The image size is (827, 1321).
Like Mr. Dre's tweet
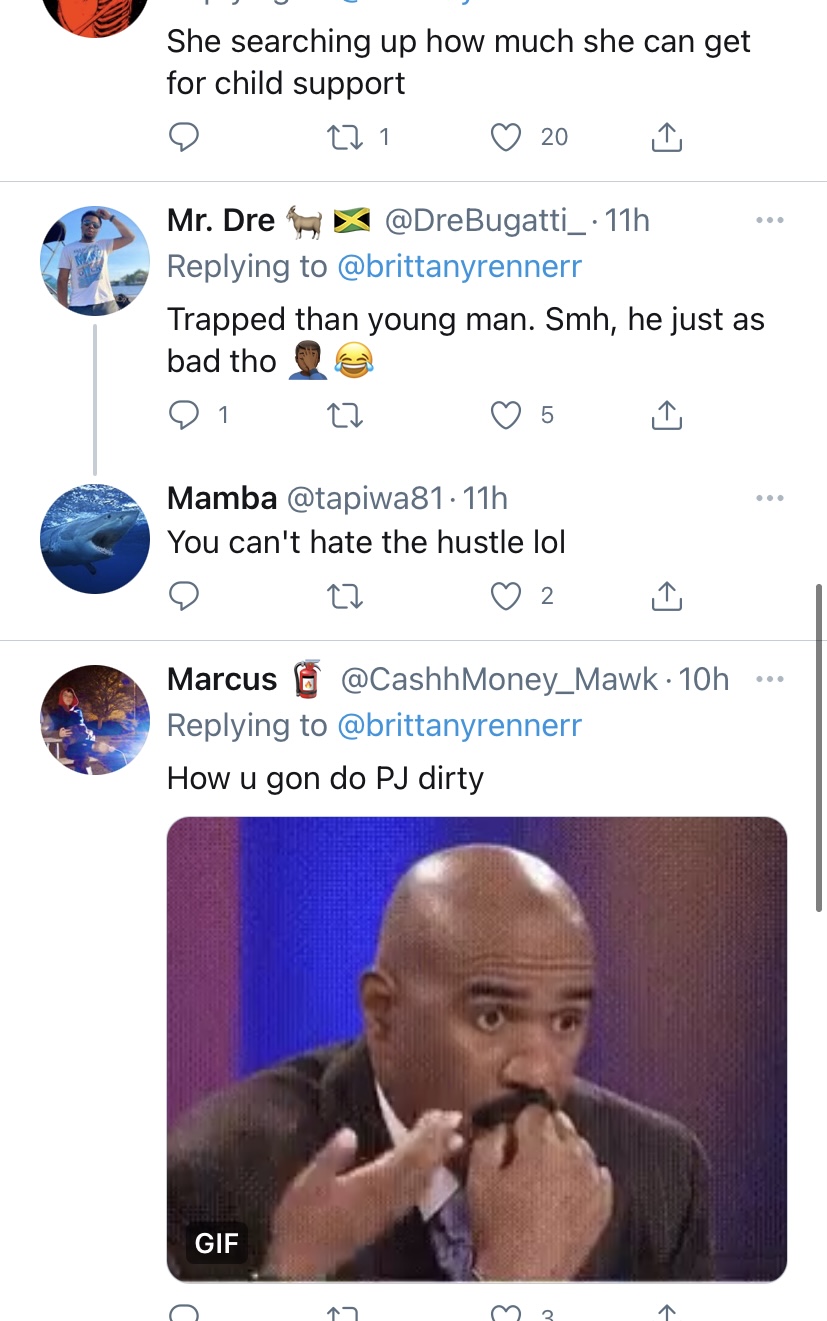point(507,415)
